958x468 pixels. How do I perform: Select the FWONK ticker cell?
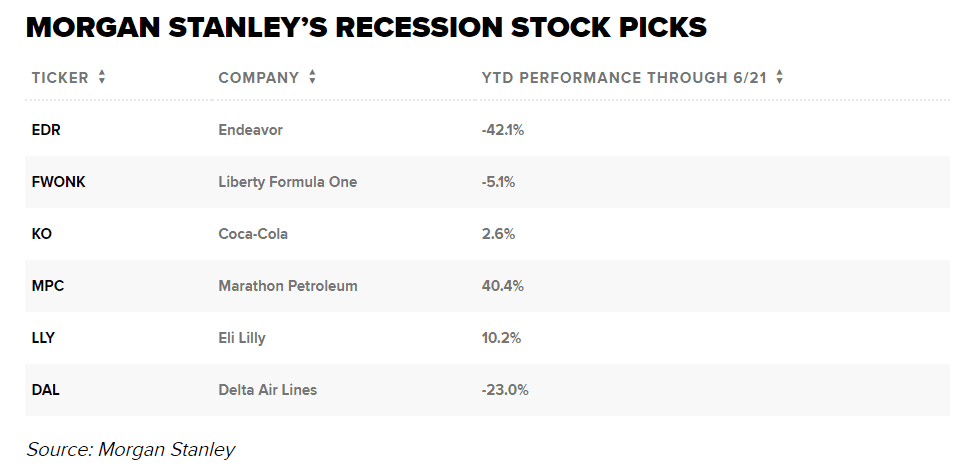(59, 182)
